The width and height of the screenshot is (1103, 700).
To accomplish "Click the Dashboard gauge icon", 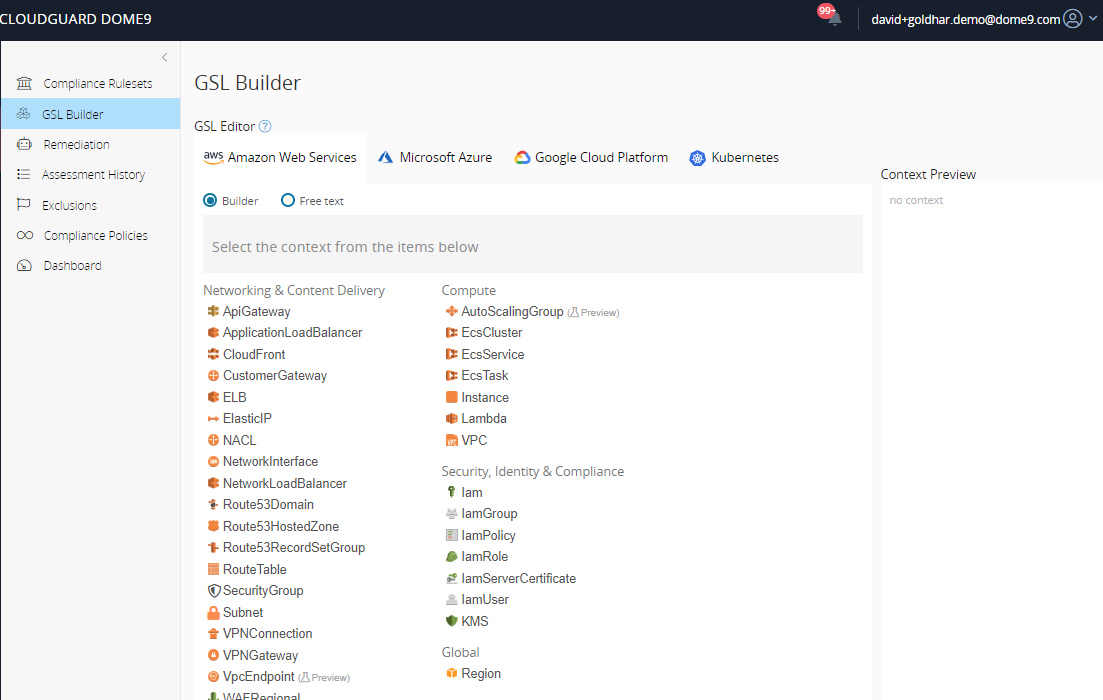I will pos(25,265).
